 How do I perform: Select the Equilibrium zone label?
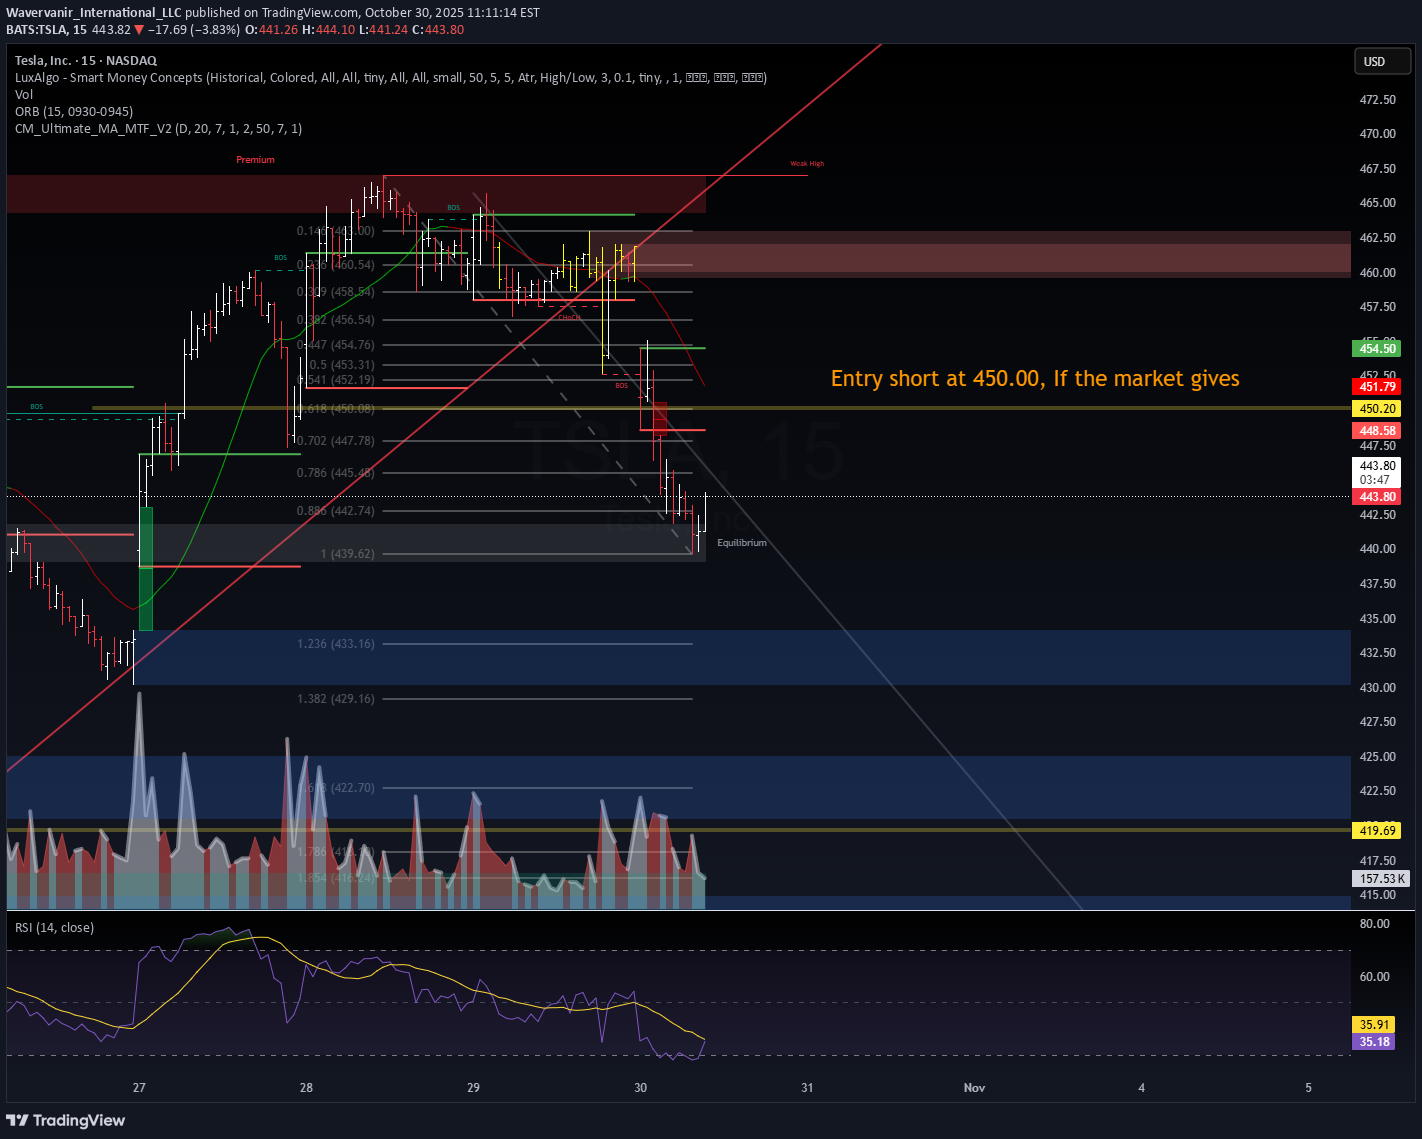pos(742,543)
